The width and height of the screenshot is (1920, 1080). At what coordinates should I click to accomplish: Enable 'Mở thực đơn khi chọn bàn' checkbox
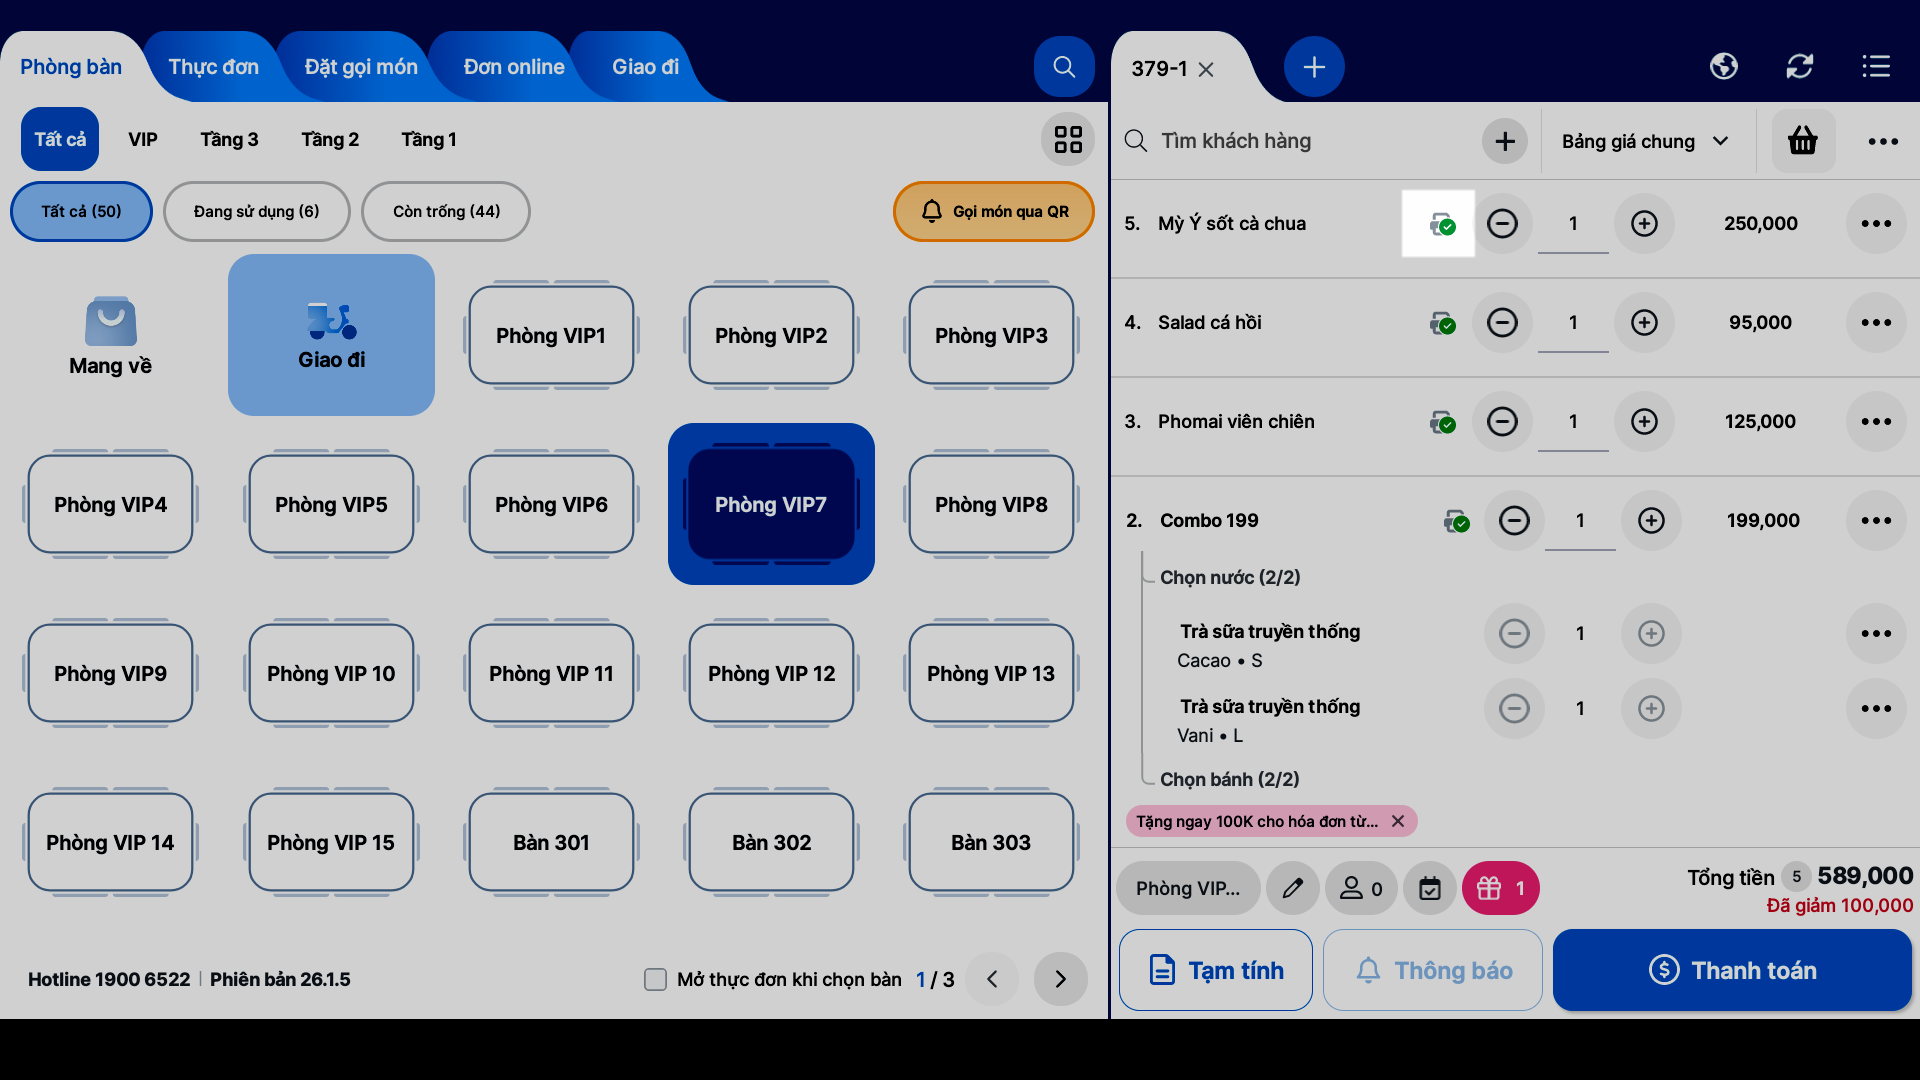(x=655, y=980)
